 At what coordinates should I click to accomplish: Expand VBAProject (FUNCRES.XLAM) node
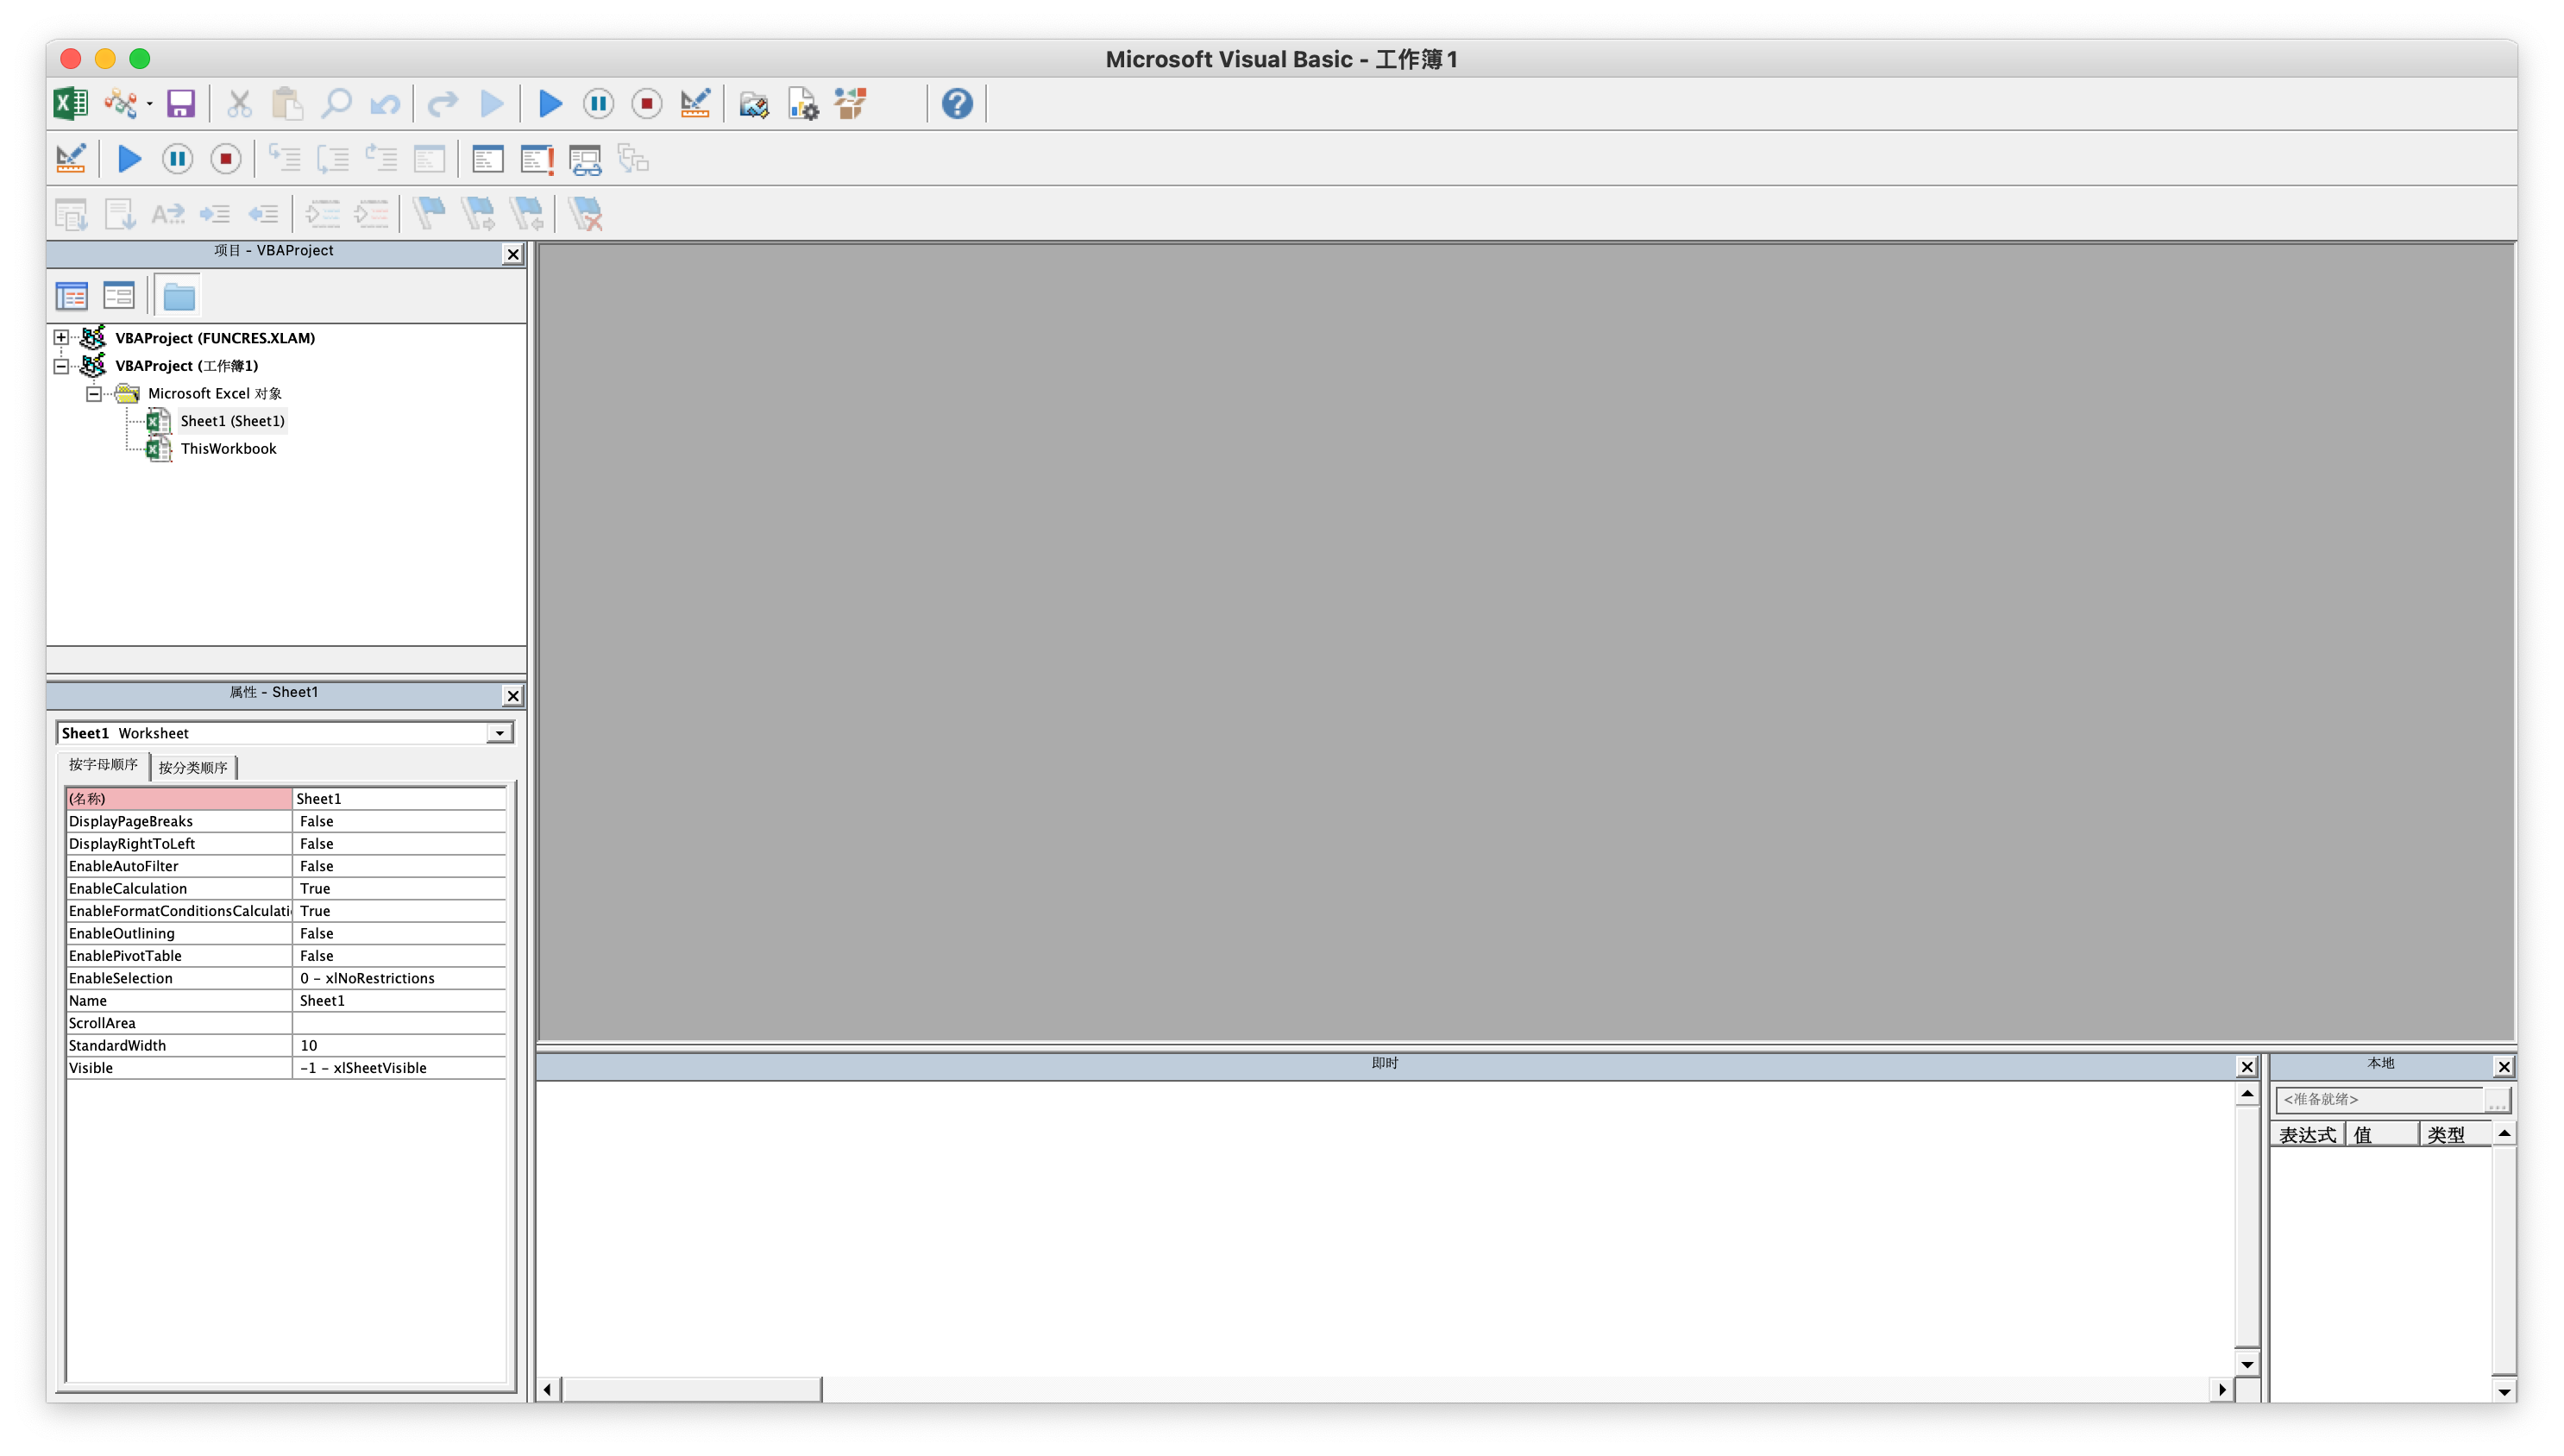point(61,338)
